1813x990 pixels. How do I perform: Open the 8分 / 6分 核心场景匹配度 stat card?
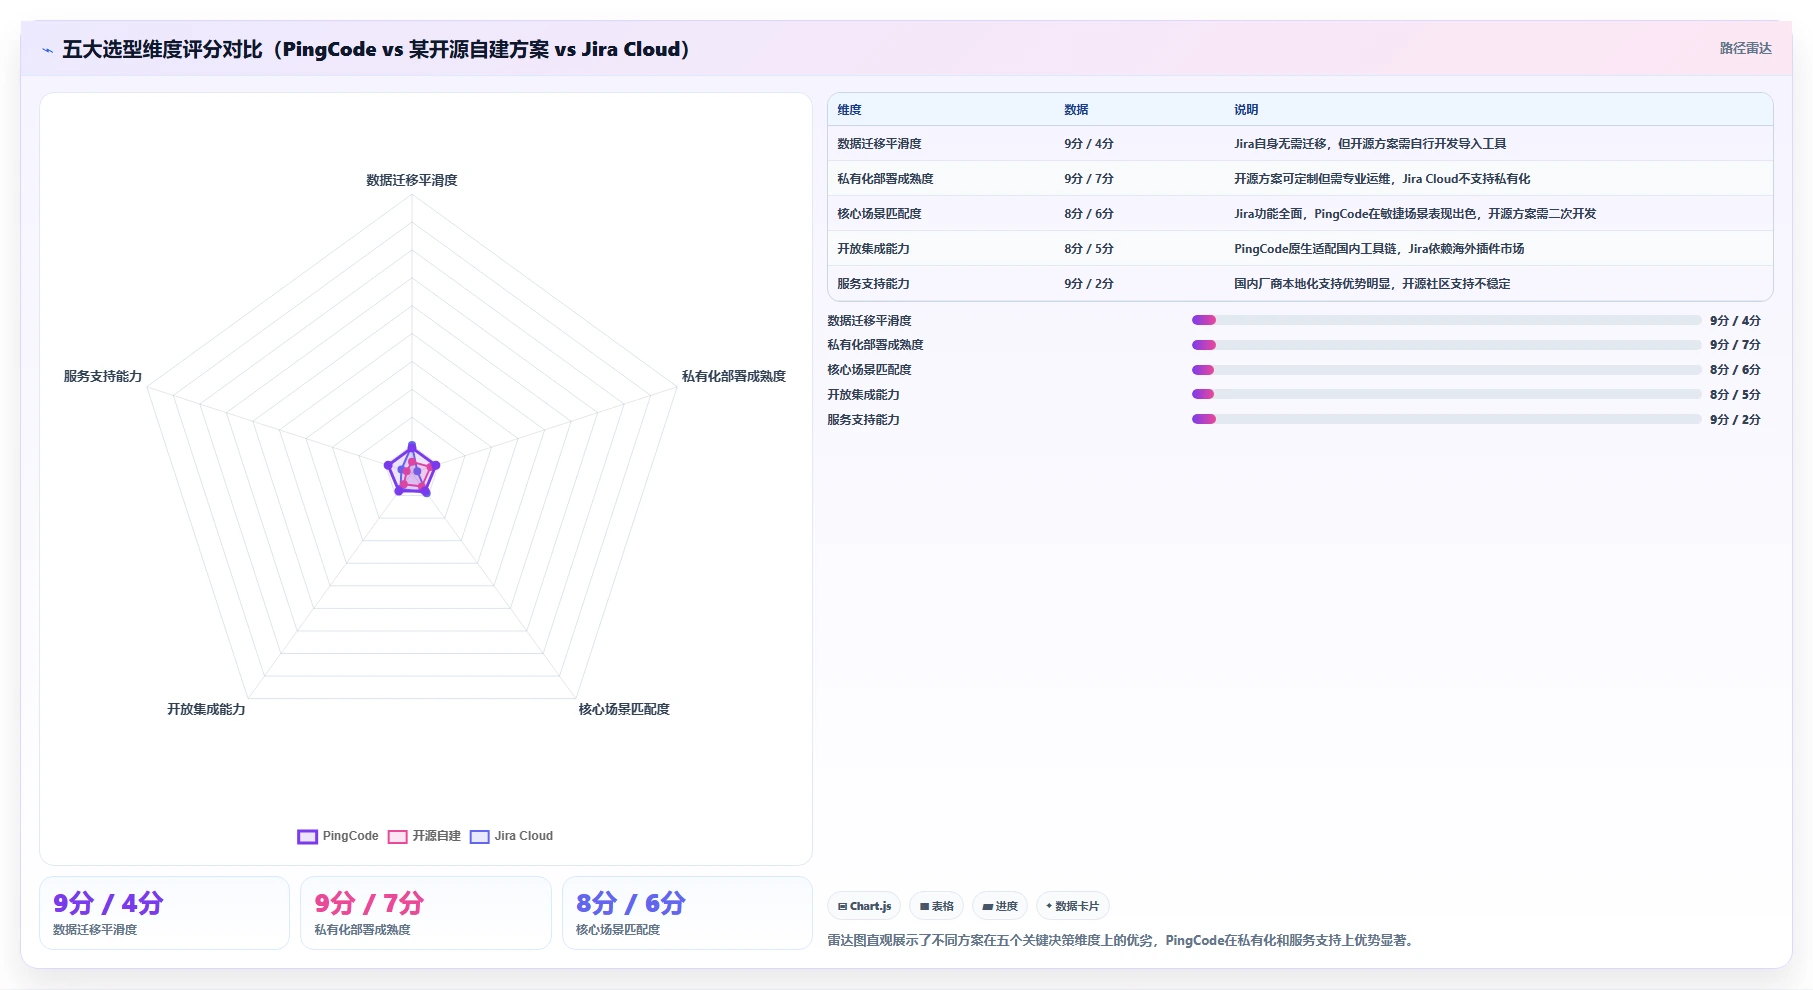[x=687, y=913]
